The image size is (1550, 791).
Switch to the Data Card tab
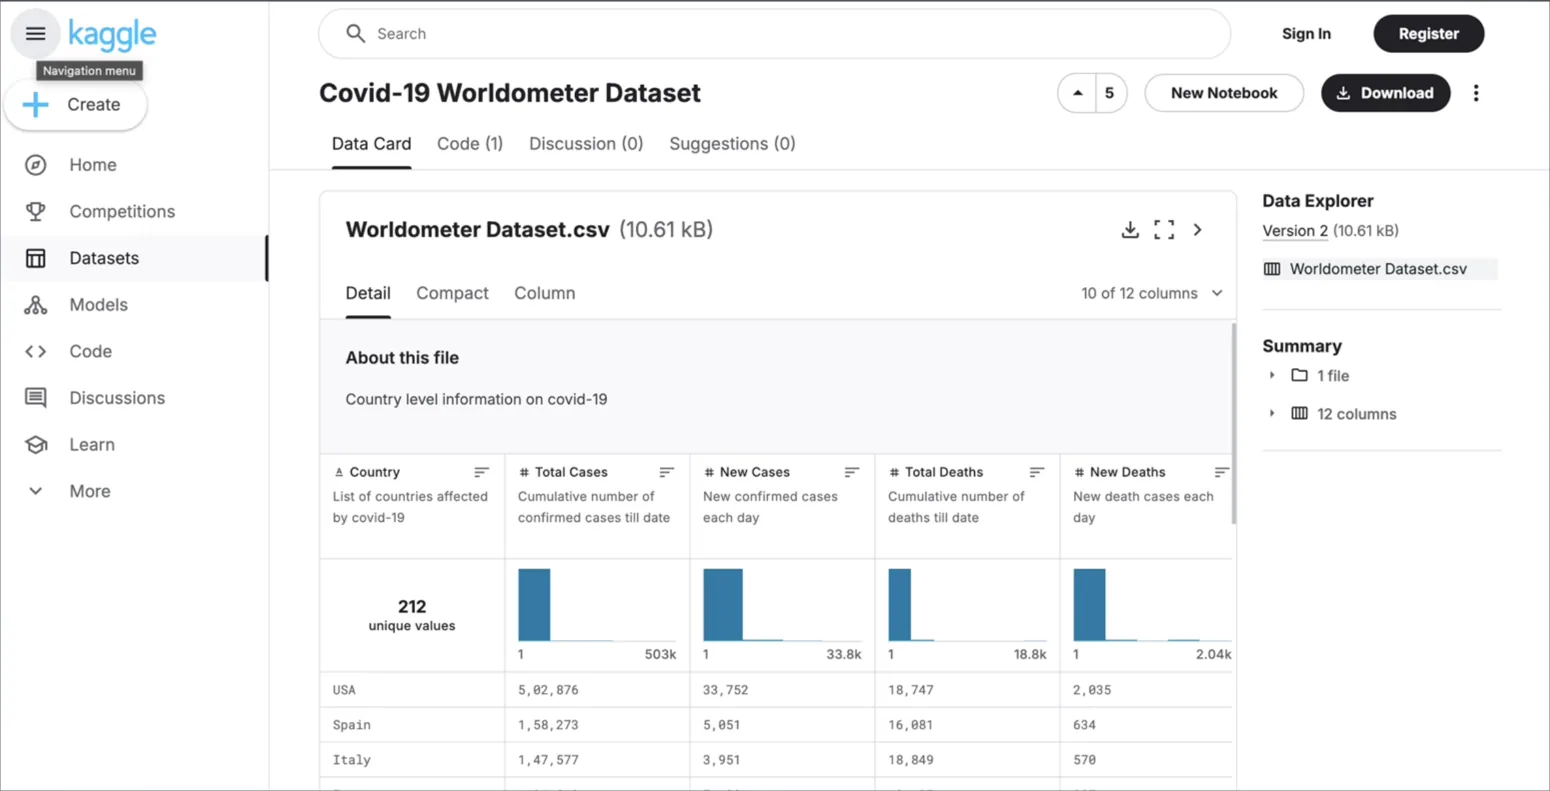click(x=371, y=144)
